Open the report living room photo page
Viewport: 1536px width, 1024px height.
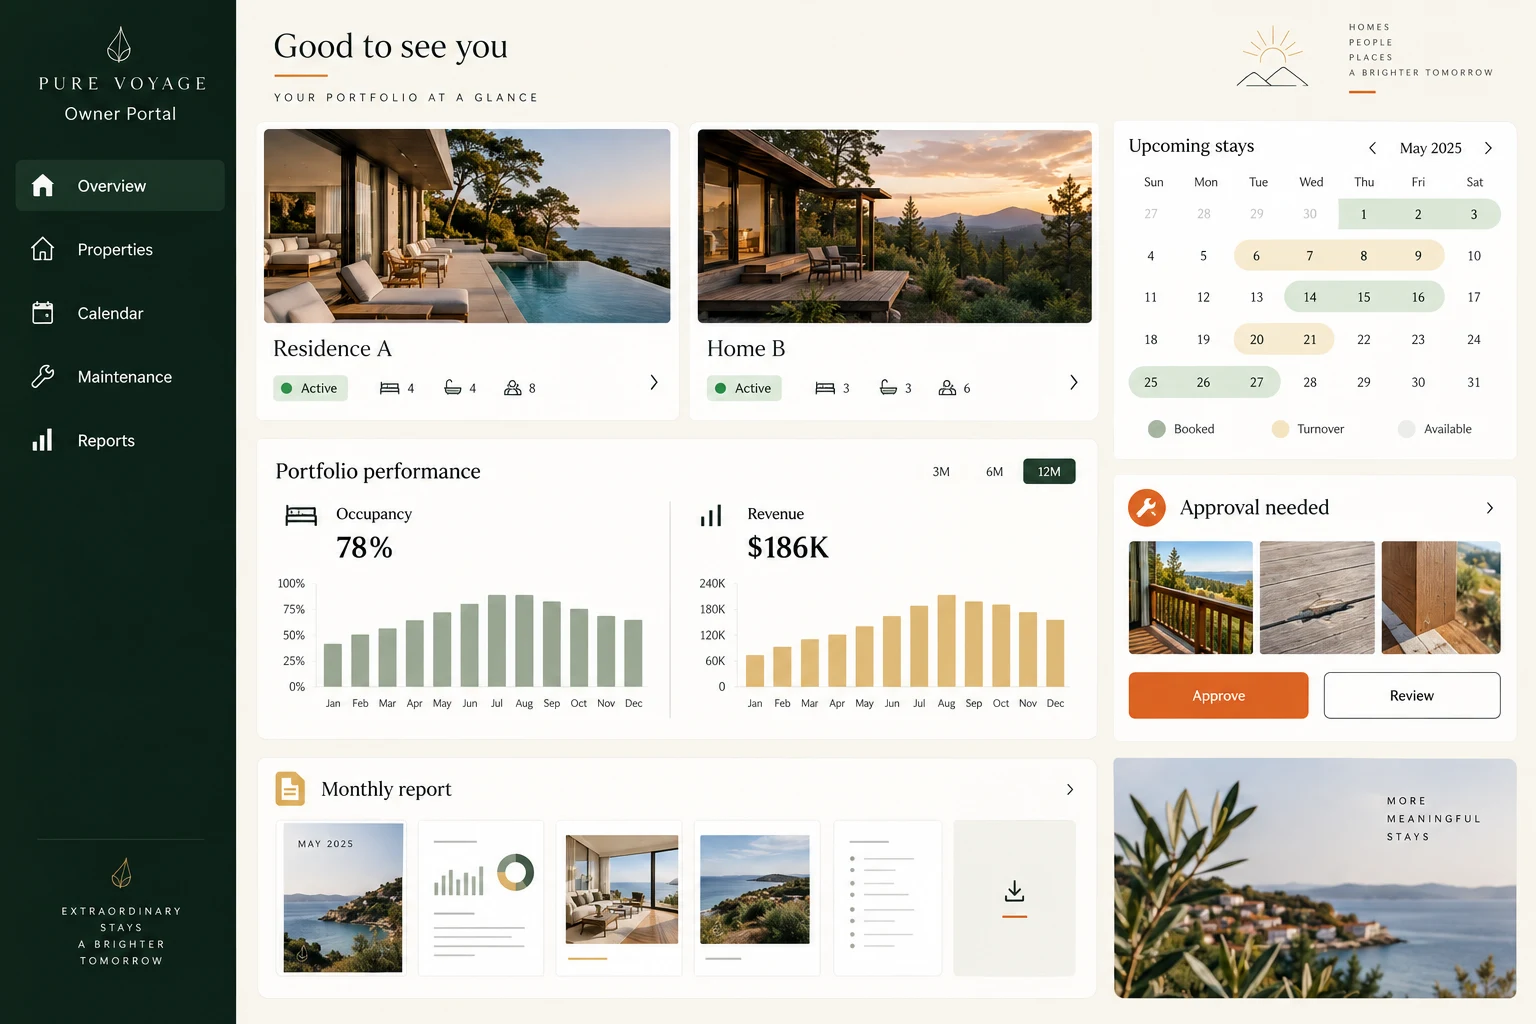(620, 898)
